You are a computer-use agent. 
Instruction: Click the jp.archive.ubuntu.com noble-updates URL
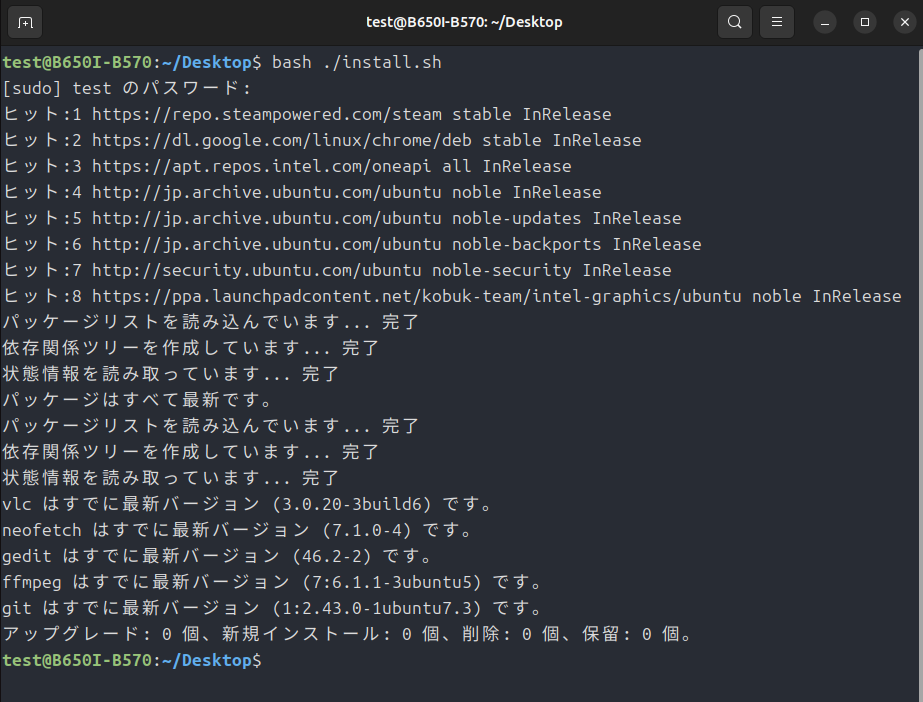267,218
